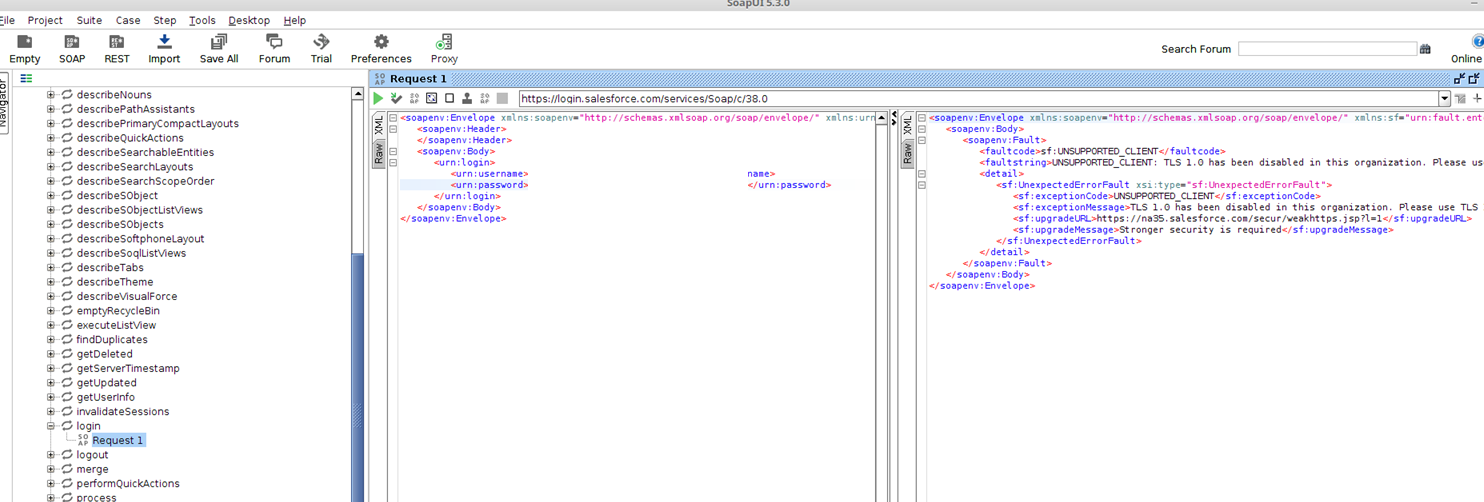Open the Case menu

pyautogui.click(x=128, y=20)
